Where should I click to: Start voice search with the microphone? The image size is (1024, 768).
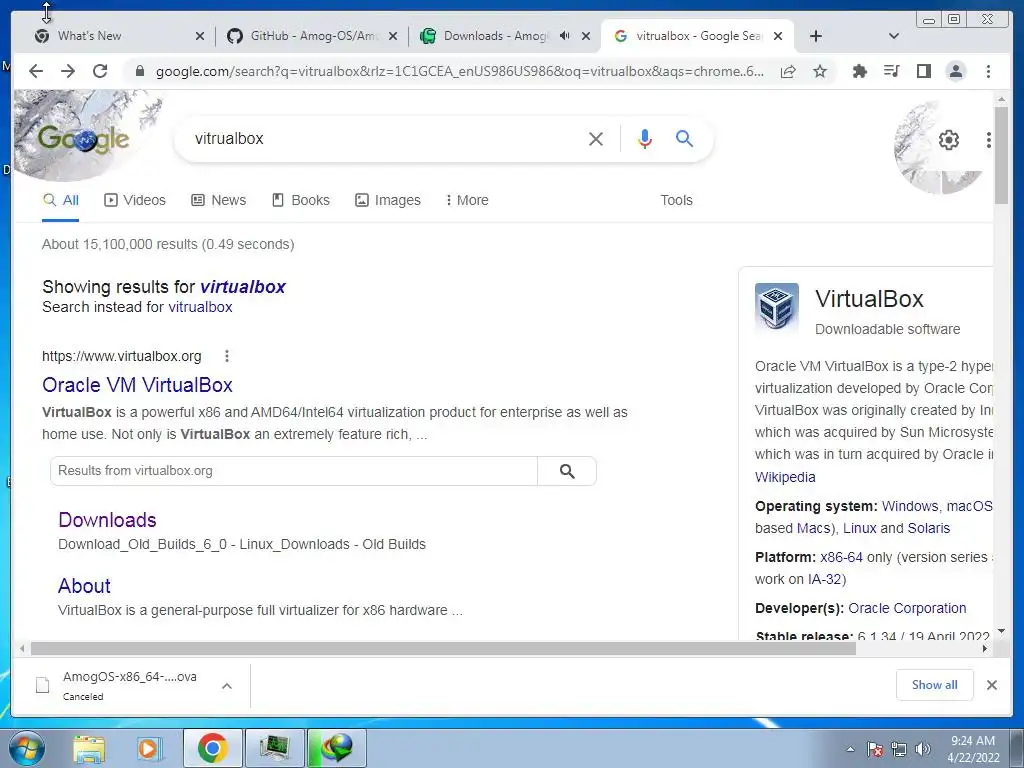pos(645,138)
